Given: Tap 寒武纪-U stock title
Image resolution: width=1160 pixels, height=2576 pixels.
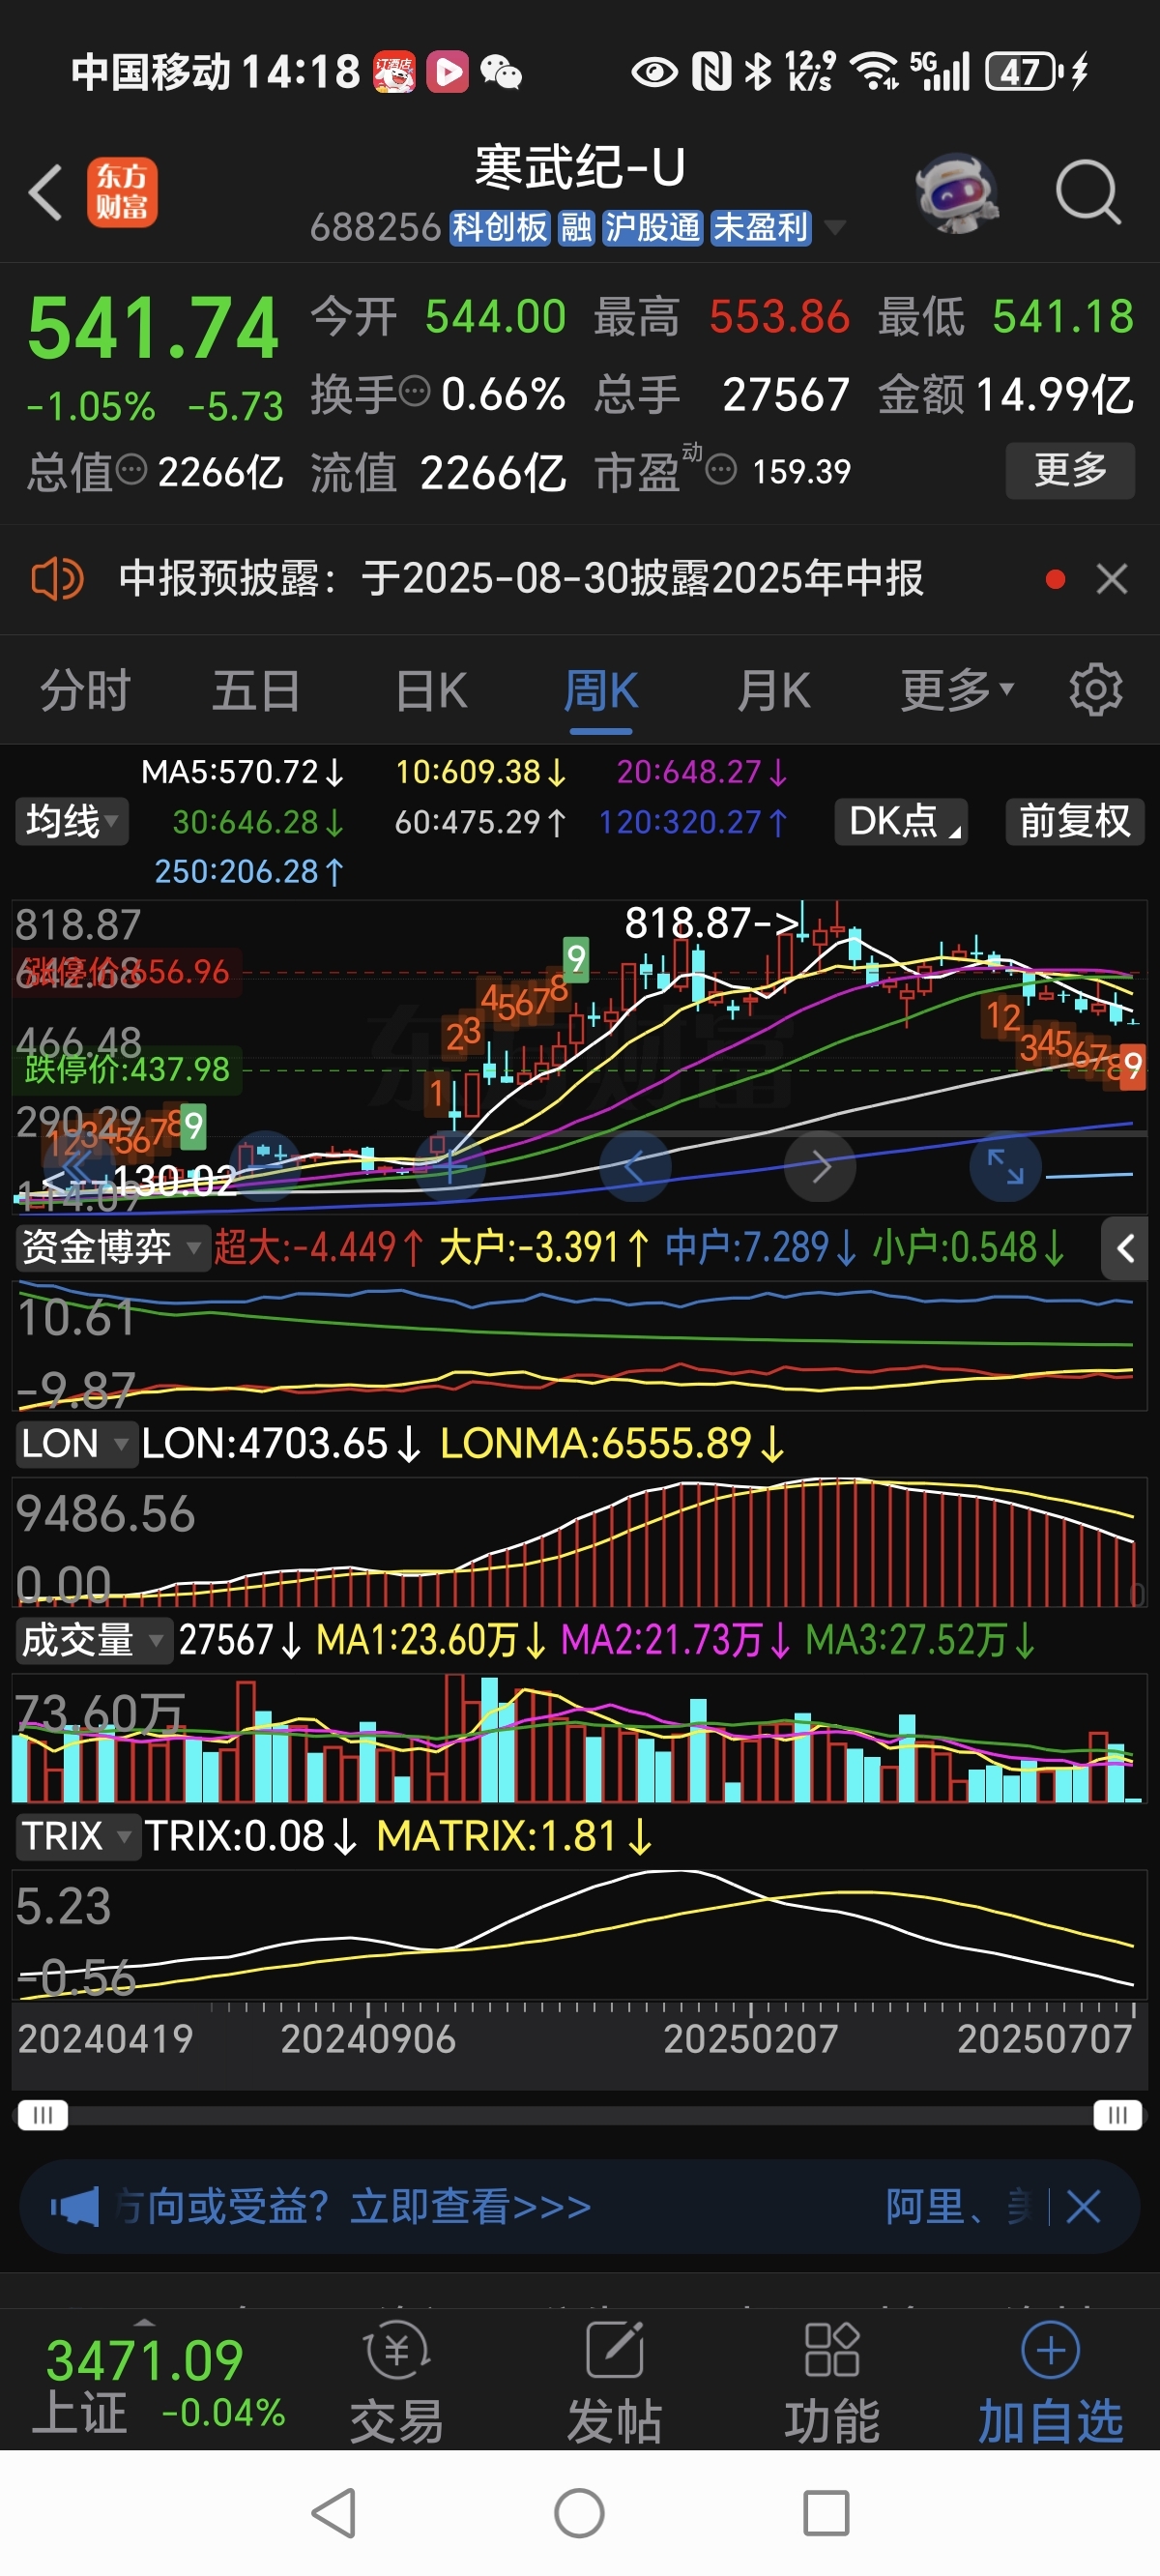Looking at the screenshot, I should (580, 167).
